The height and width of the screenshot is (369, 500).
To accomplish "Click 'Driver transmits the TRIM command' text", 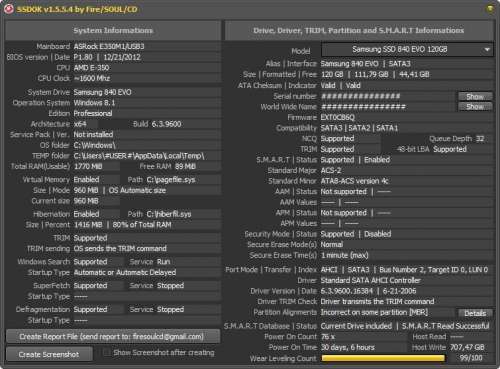I will coord(377,302).
